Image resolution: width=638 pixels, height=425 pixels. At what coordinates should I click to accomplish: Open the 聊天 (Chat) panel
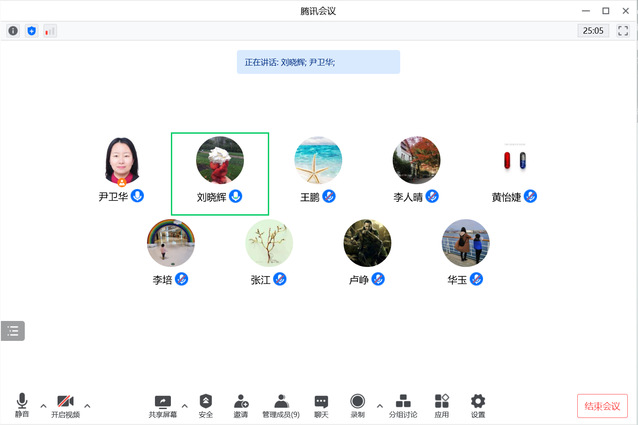(x=321, y=402)
